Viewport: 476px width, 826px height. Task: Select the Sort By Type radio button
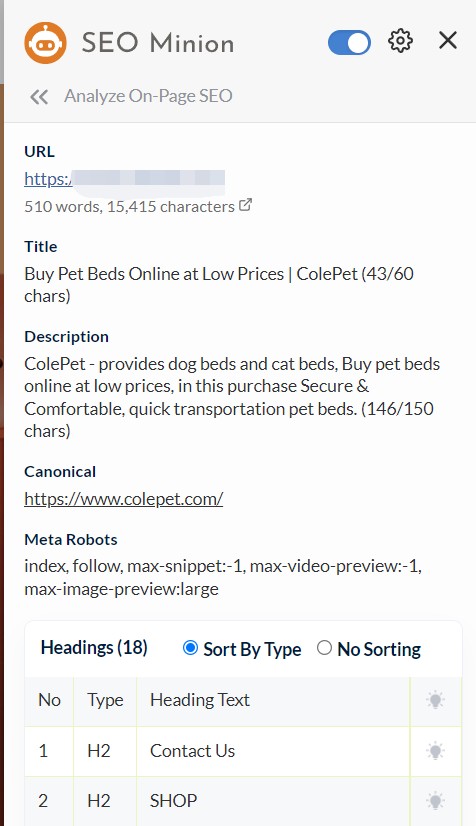click(x=190, y=648)
